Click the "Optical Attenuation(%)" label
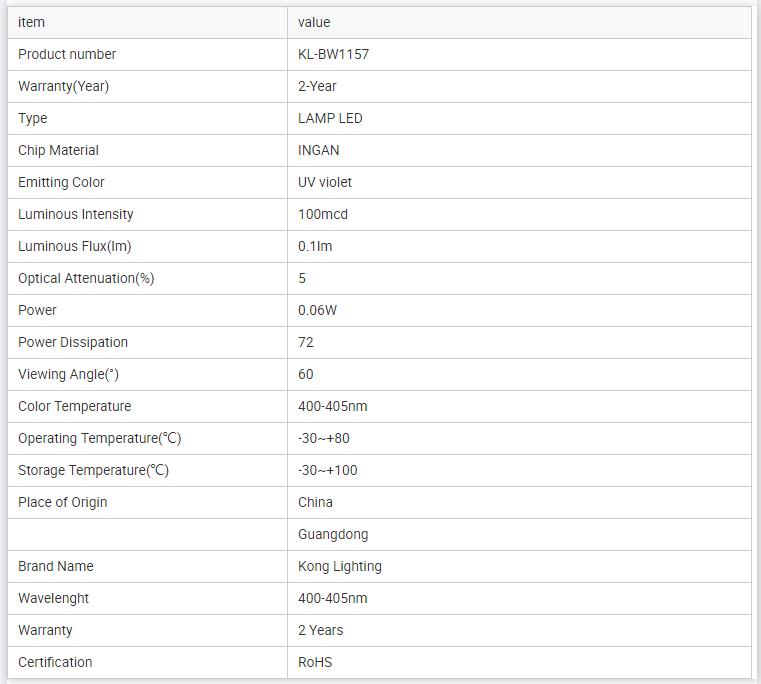 [86, 278]
